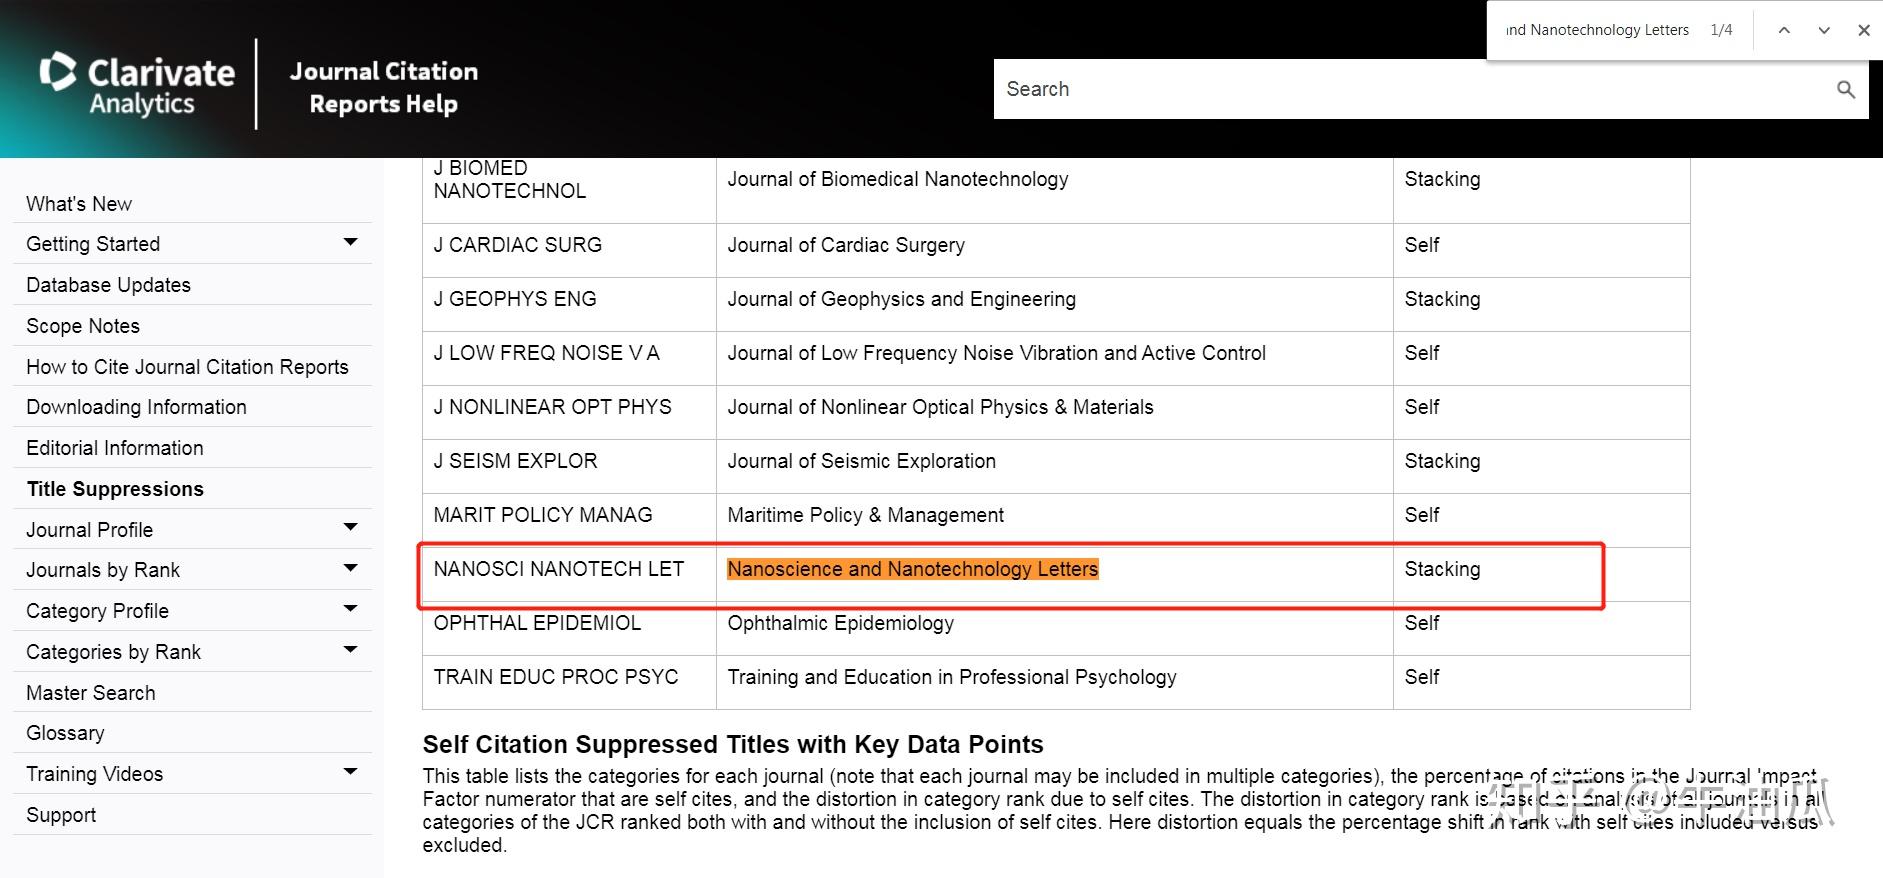Open the What's New page
The width and height of the screenshot is (1883, 878).
(79, 204)
